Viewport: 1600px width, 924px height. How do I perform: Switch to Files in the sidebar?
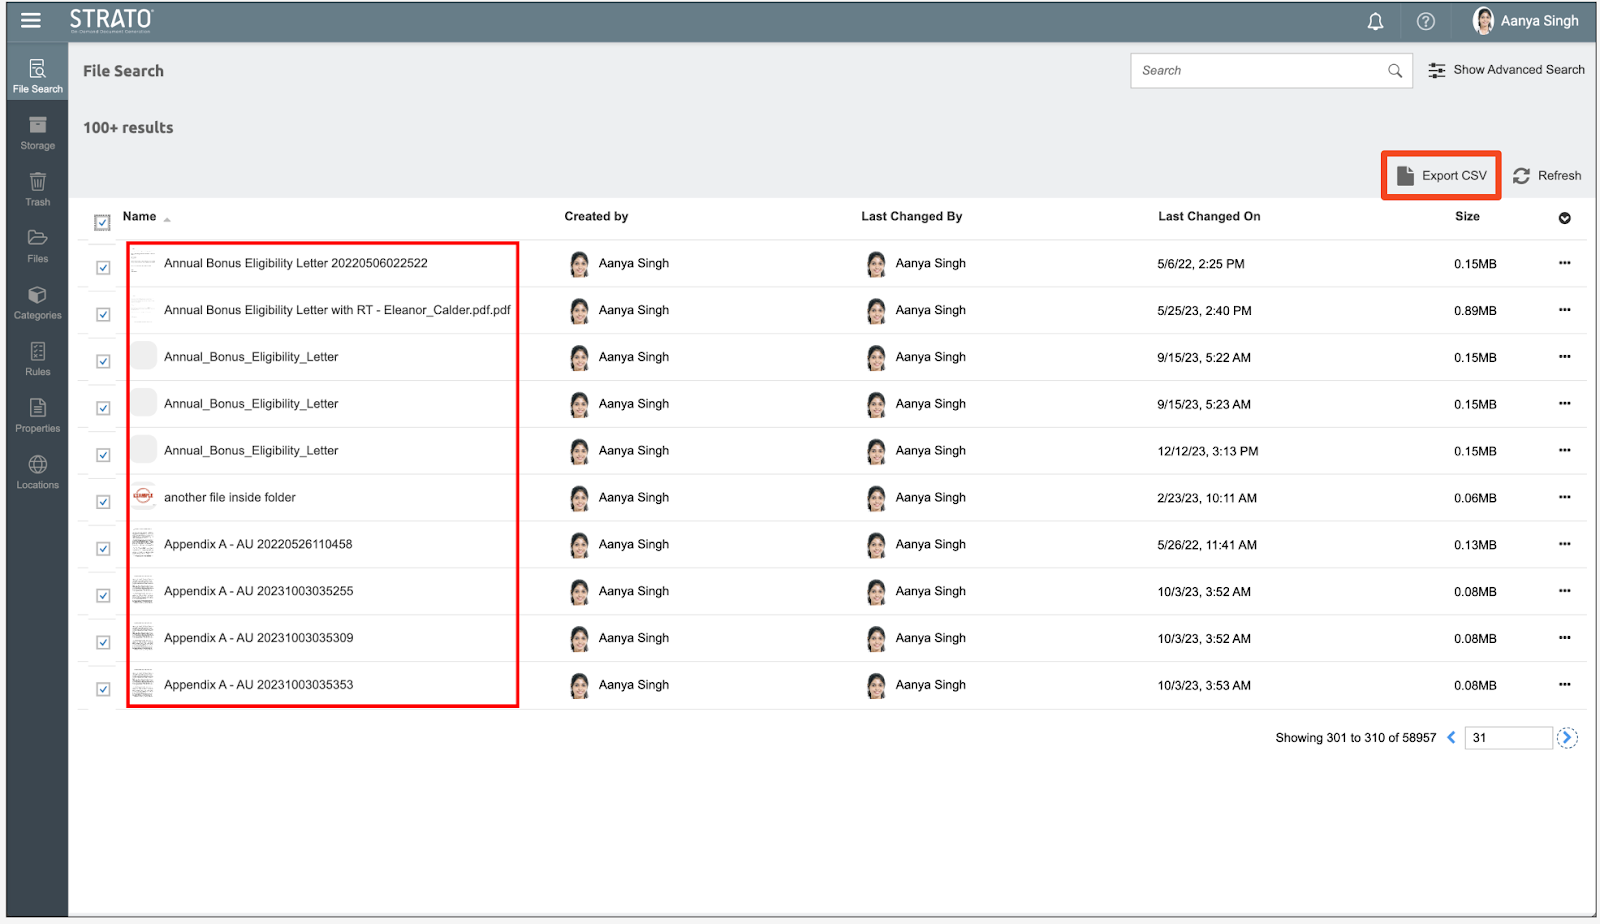38,246
